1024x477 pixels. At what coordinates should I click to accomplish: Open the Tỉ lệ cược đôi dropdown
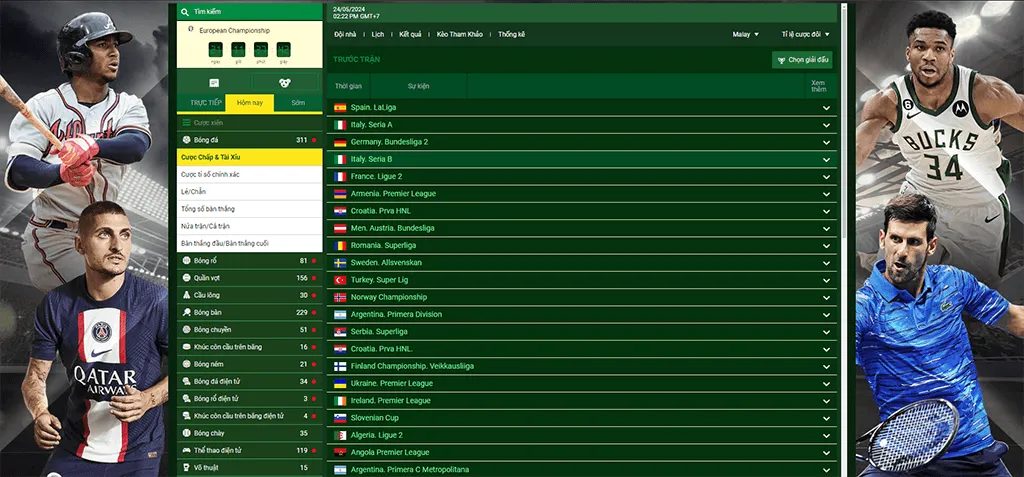(805, 34)
